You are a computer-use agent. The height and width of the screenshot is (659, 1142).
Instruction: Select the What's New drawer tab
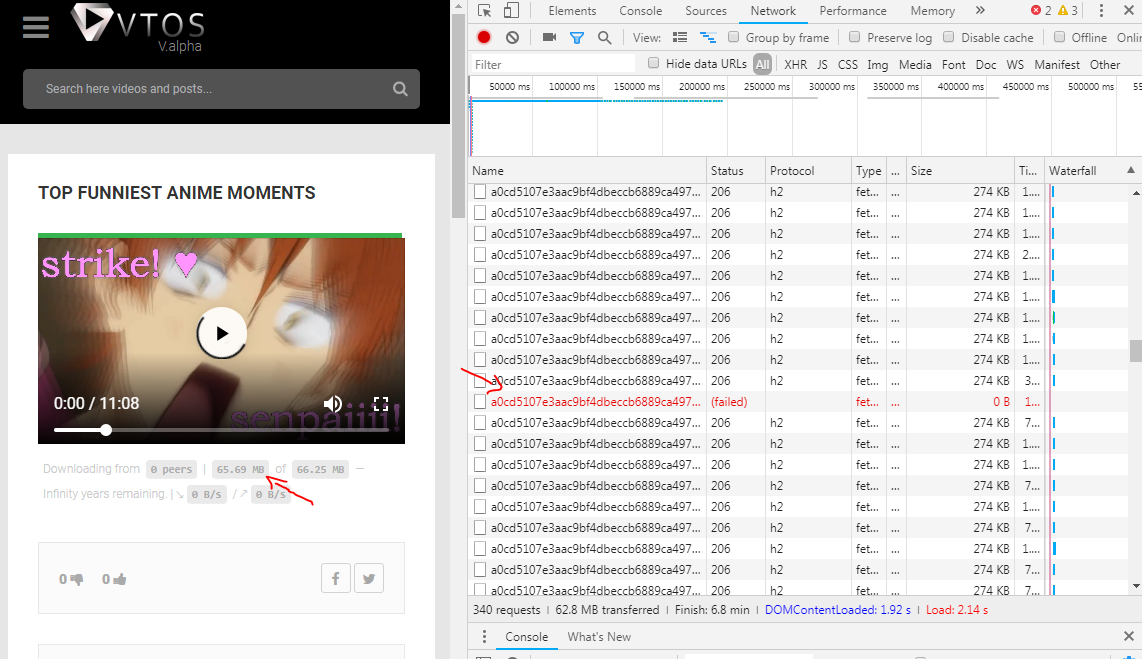pos(599,636)
